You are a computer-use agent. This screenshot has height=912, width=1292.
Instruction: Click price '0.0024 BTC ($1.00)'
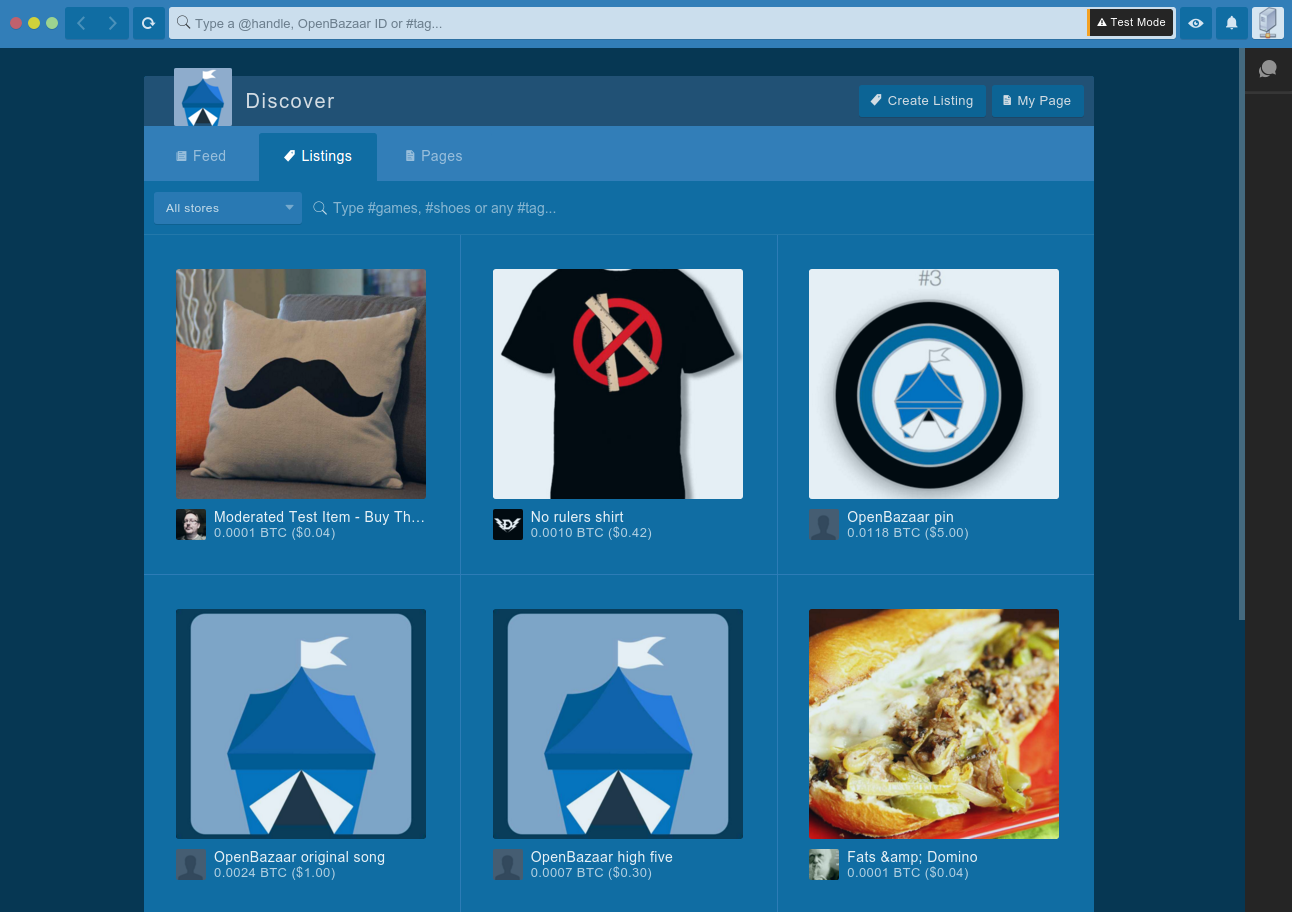[275, 873]
